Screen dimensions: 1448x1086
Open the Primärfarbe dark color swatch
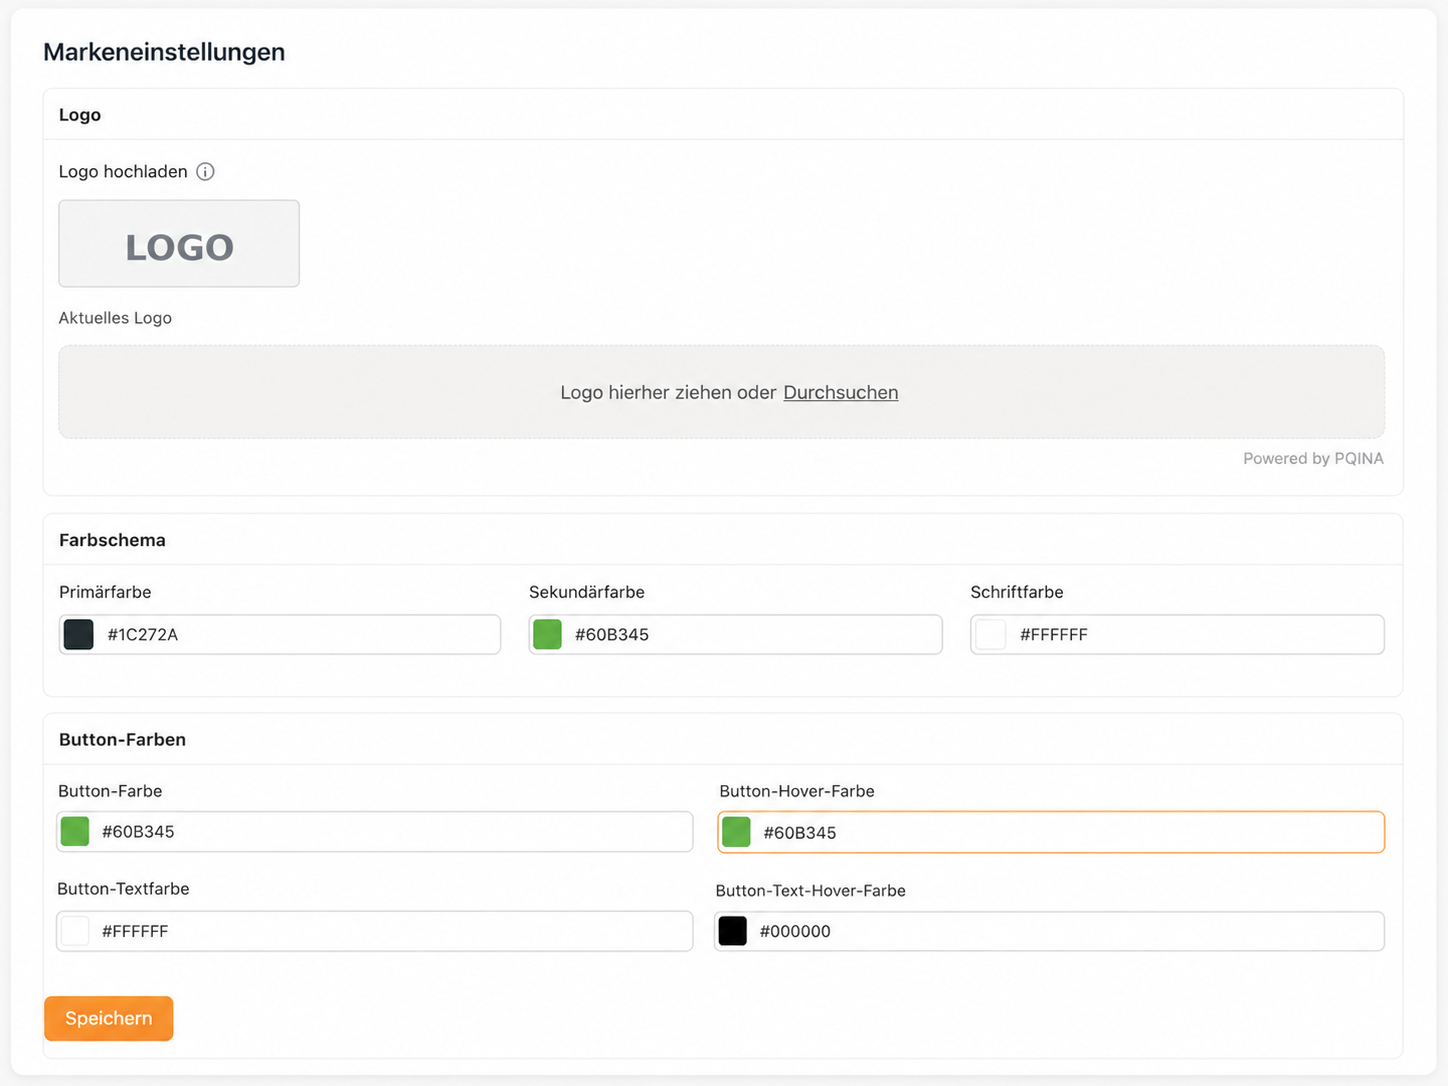point(79,634)
